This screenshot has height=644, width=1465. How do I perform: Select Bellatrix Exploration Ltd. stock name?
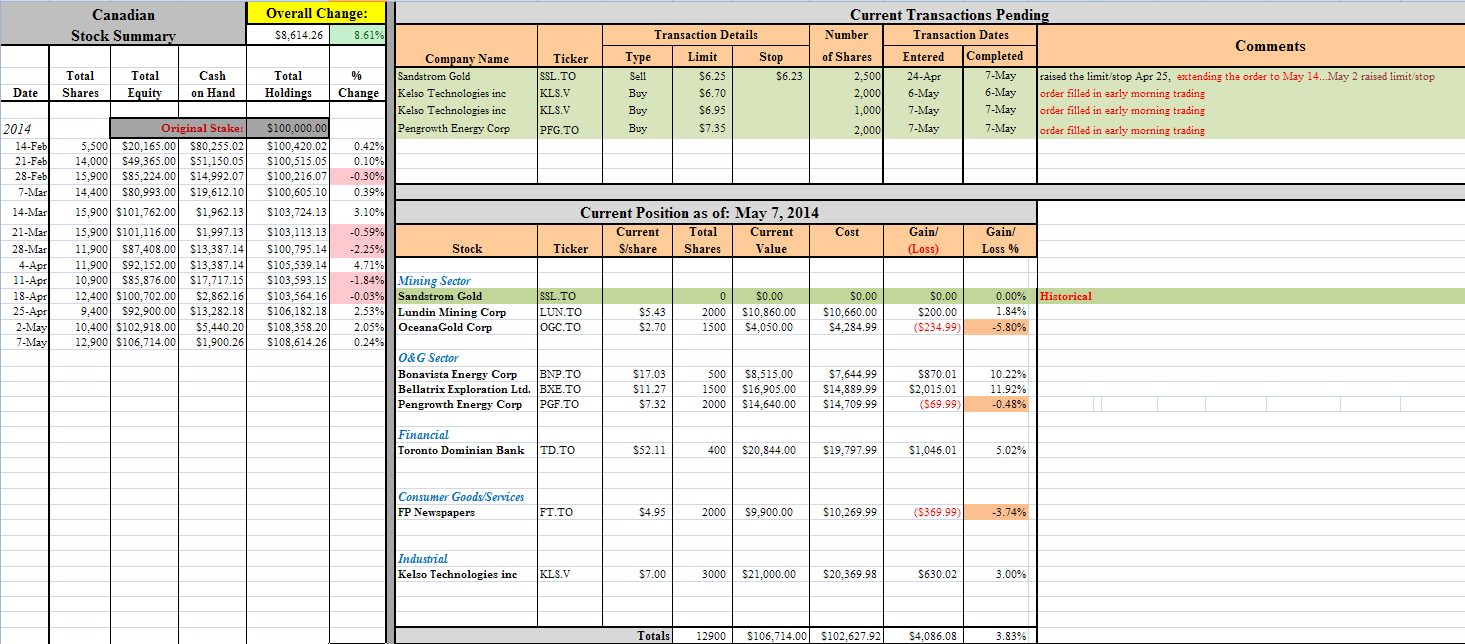464,389
